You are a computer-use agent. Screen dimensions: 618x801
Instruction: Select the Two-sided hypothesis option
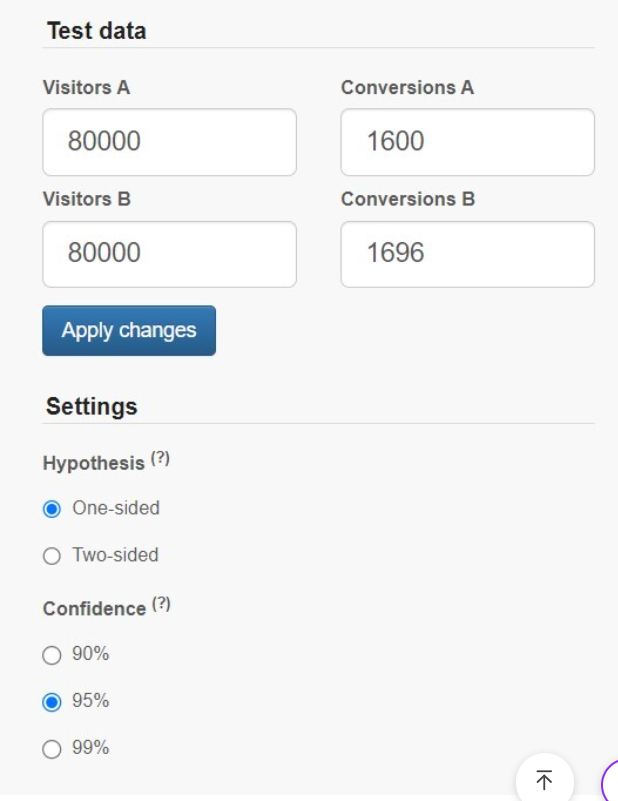click(52, 556)
